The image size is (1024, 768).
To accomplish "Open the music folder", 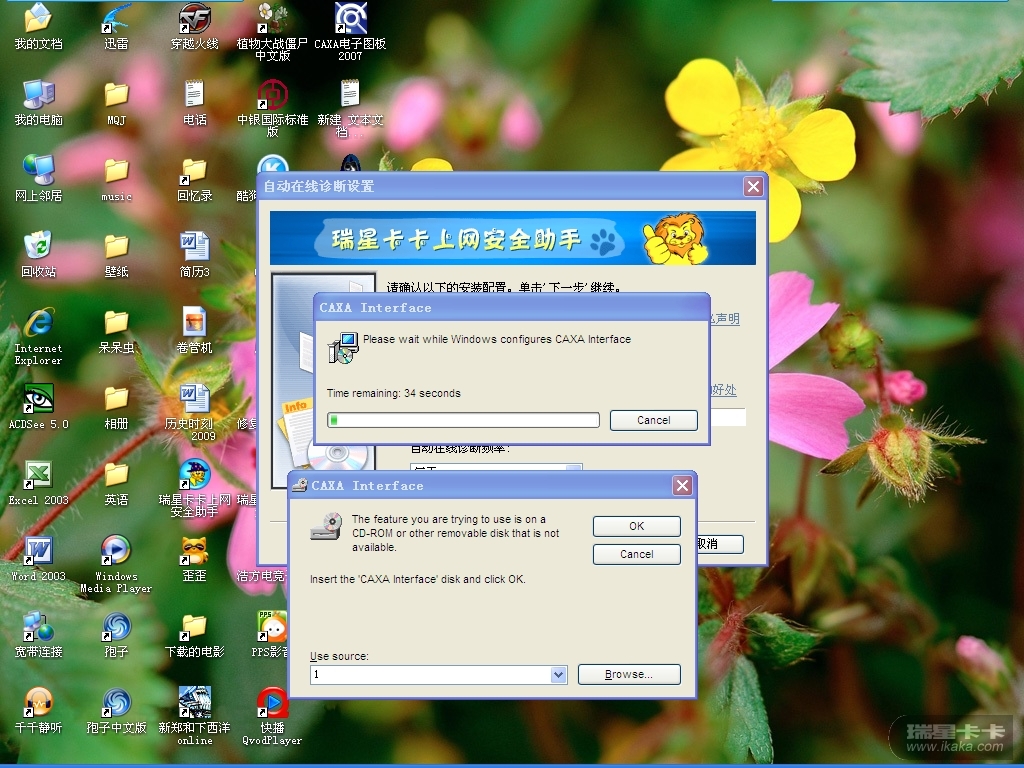I will pos(116,178).
